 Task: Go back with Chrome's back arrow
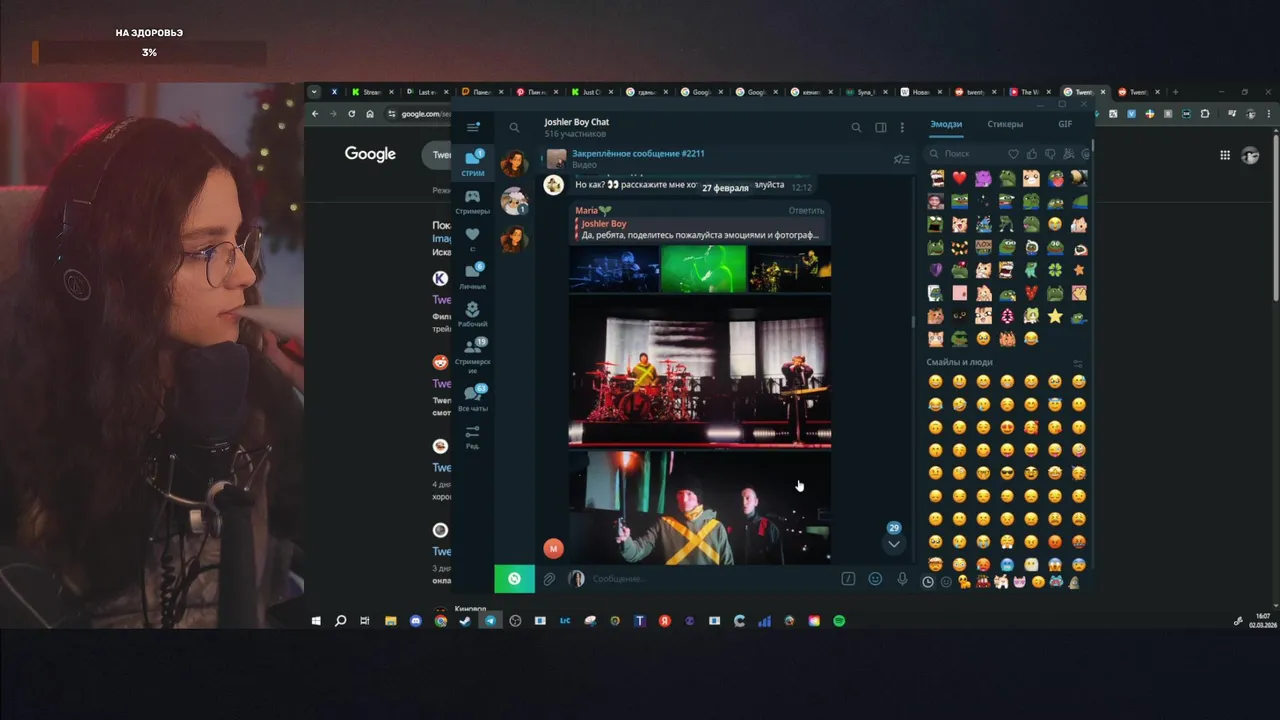(315, 114)
